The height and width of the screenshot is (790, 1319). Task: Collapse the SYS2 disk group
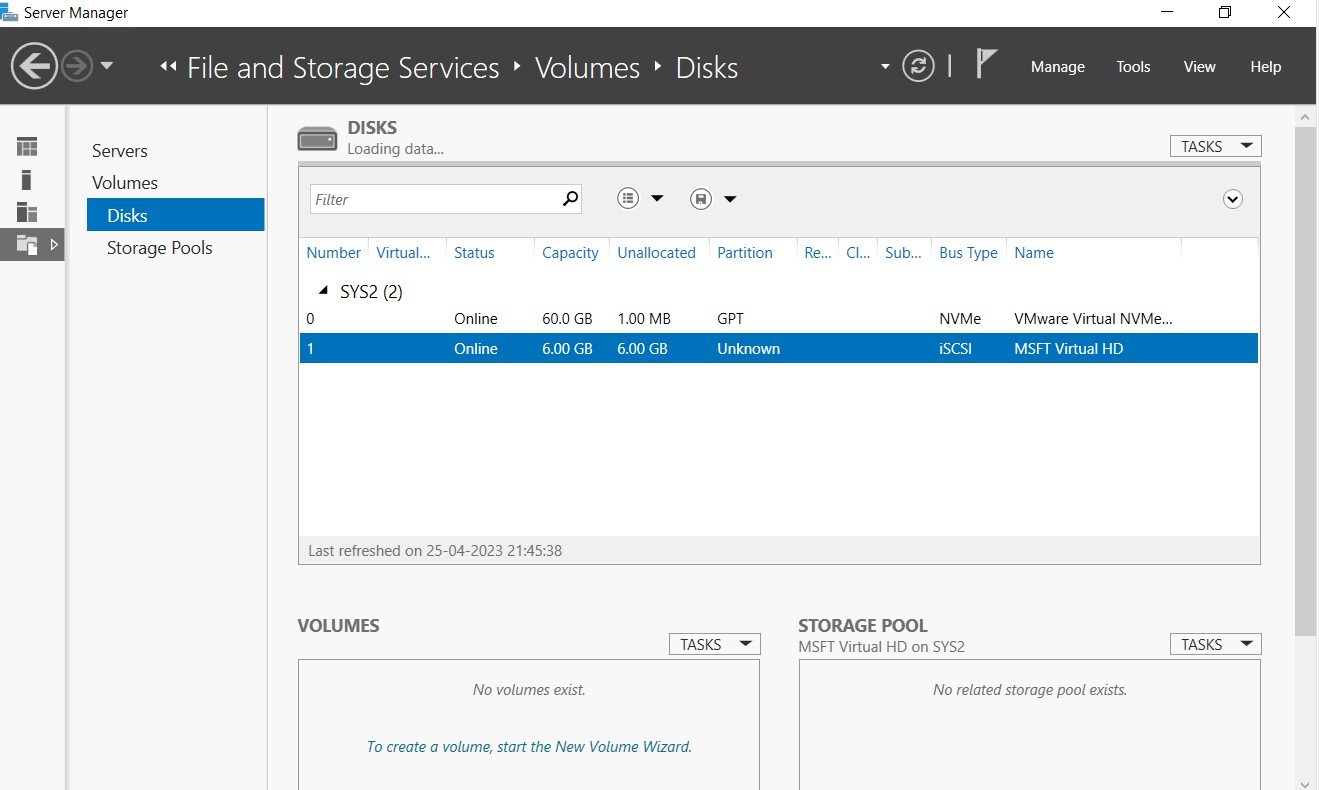pos(322,291)
